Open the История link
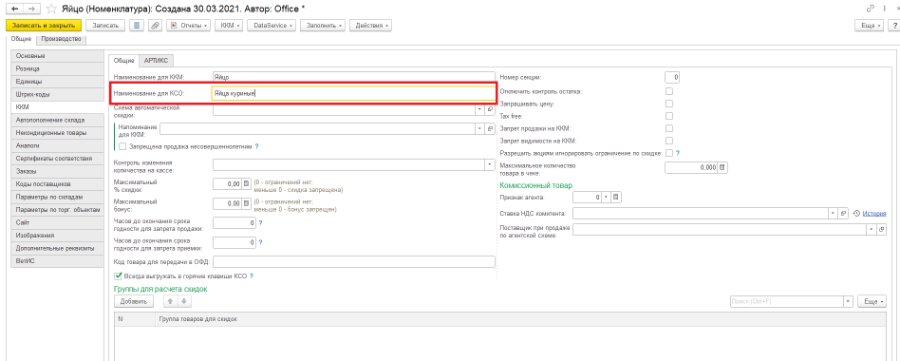Image resolution: width=900 pixels, height=361 pixels. click(874, 213)
